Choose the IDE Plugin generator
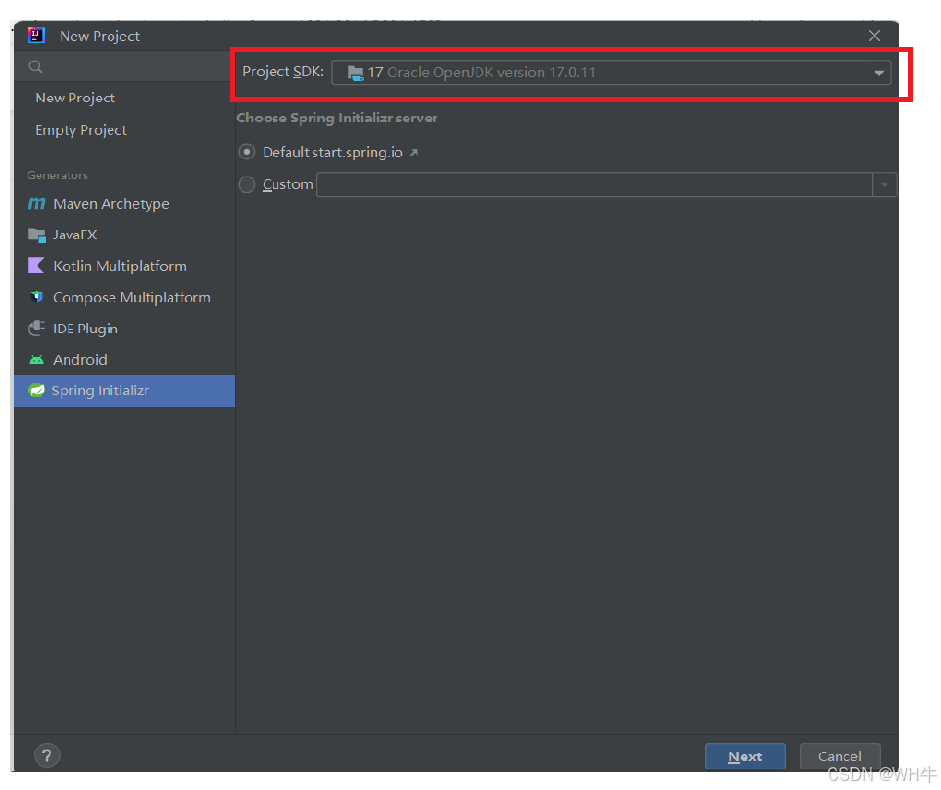Image resolution: width=941 pixels, height=790 pixels. click(x=124, y=328)
